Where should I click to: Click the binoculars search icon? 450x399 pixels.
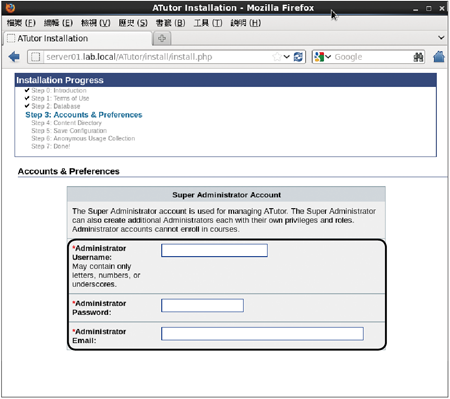418,57
